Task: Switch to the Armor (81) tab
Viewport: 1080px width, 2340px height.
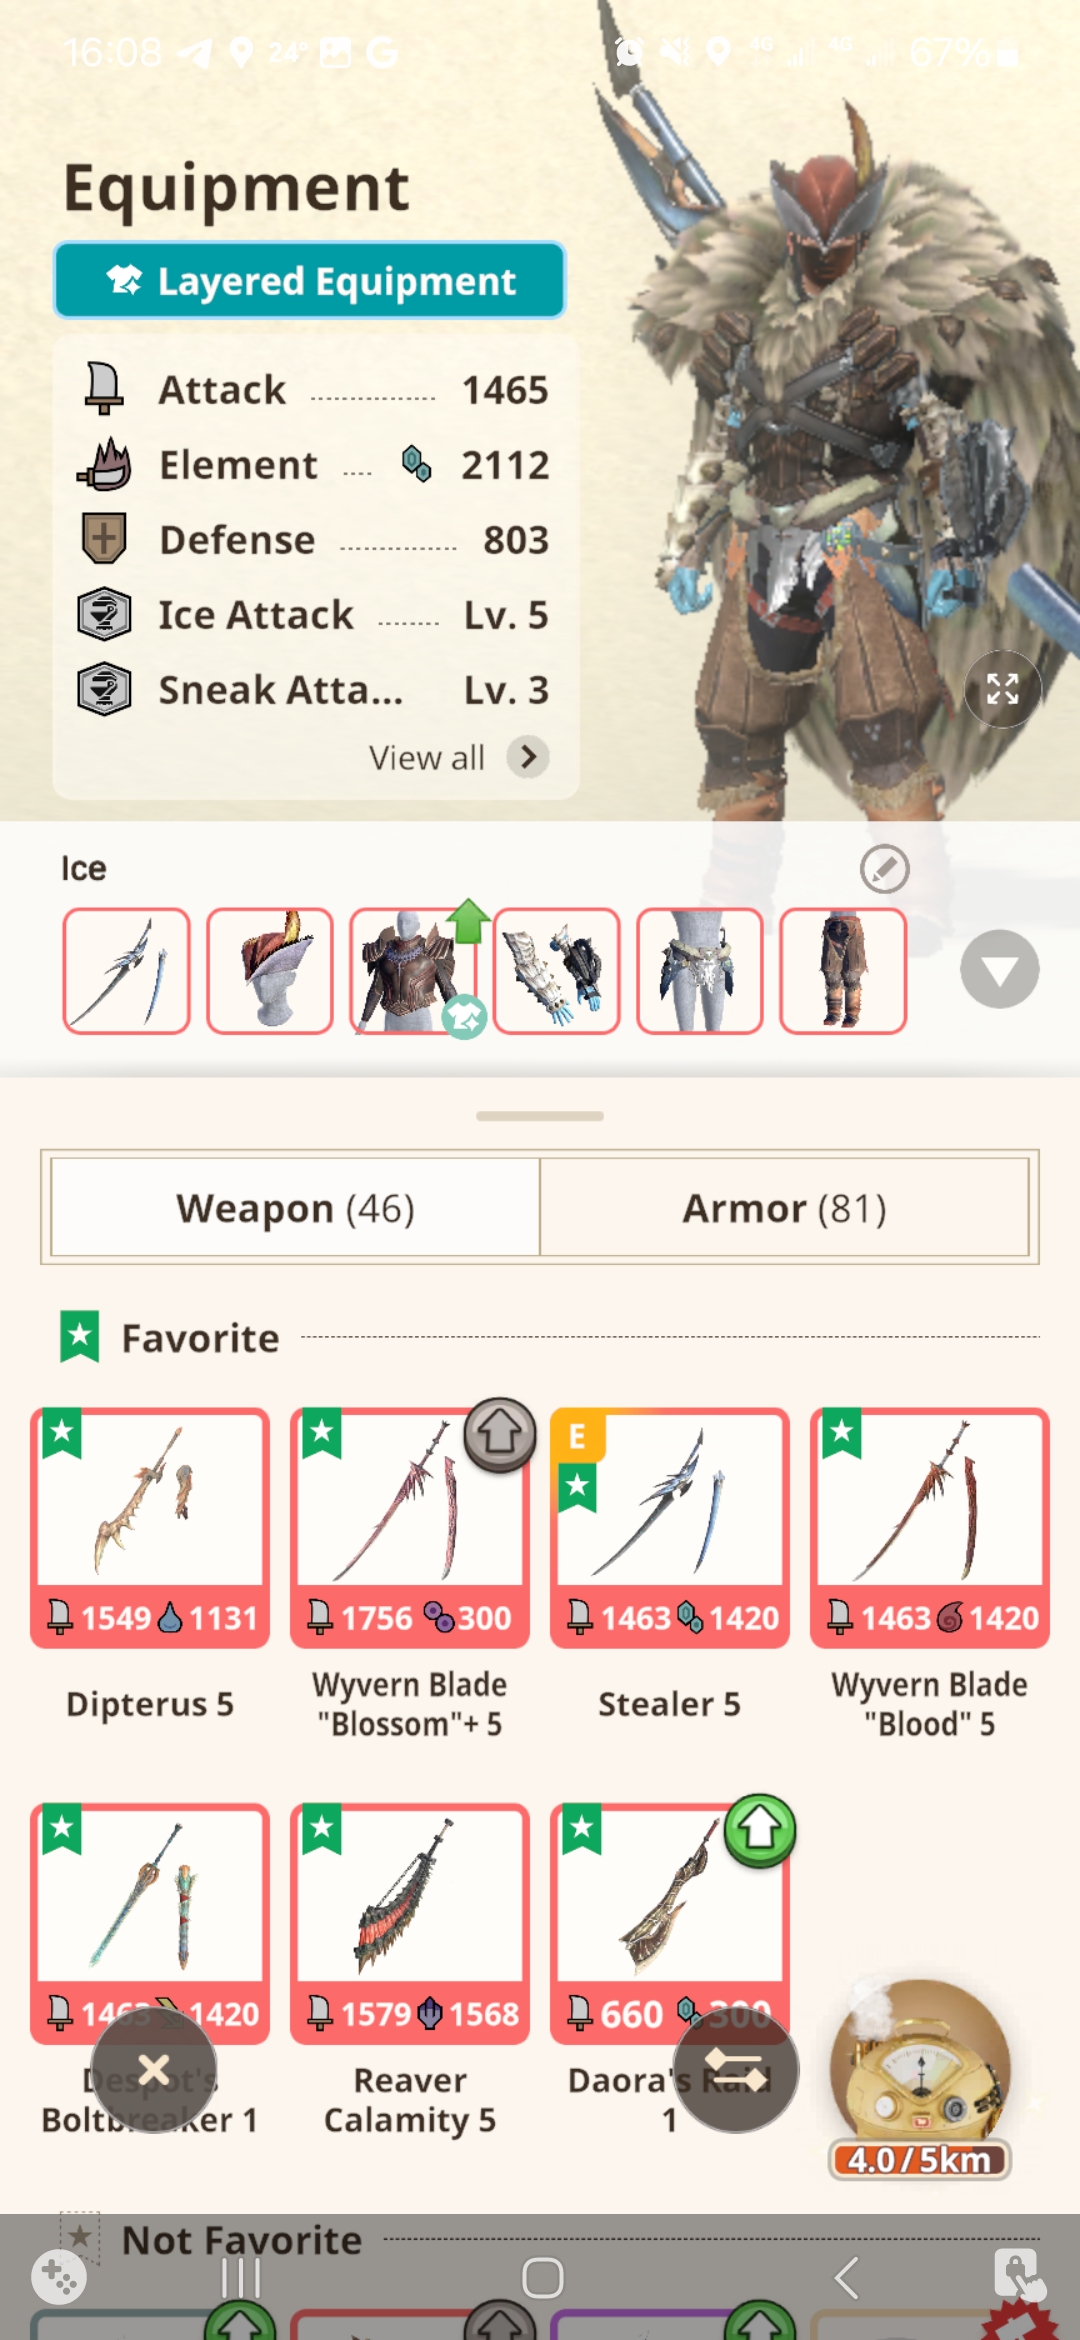Action: tap(784, 1207)
